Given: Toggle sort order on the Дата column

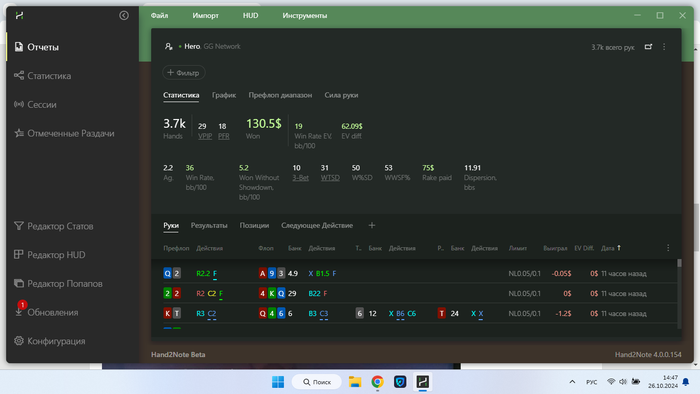Looking at the screenshot, I should 611,248.
